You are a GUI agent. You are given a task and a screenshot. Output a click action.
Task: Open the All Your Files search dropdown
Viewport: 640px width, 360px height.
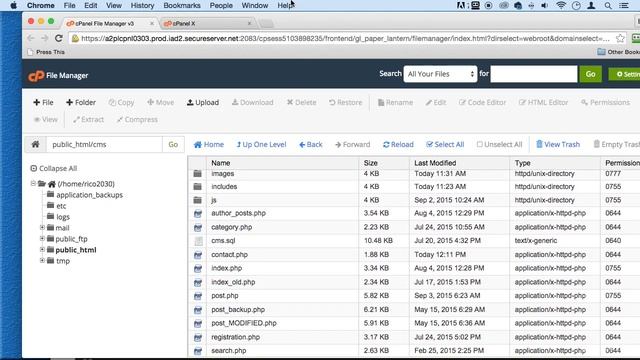(x=440, y=74)
